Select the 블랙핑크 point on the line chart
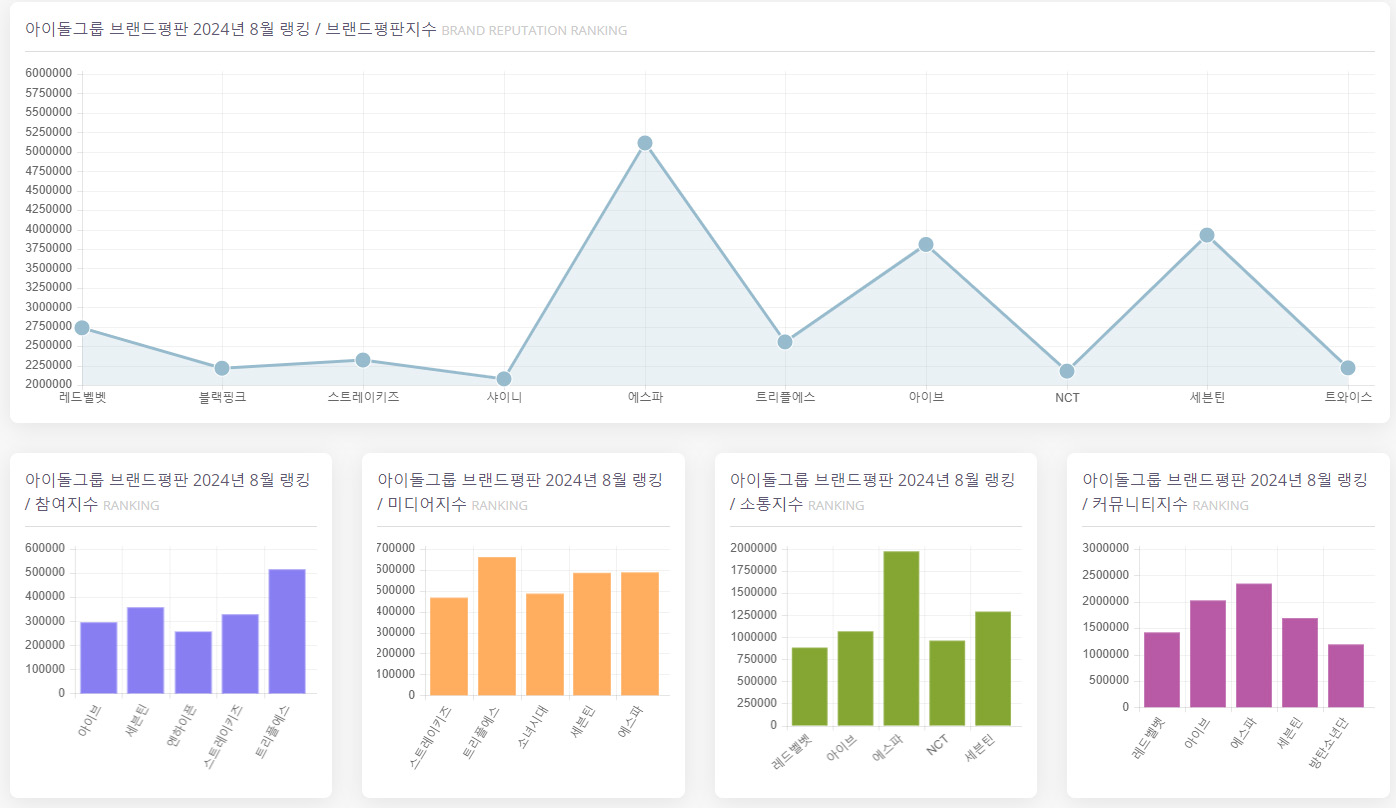1396x808 pixels. coord(222,369)
